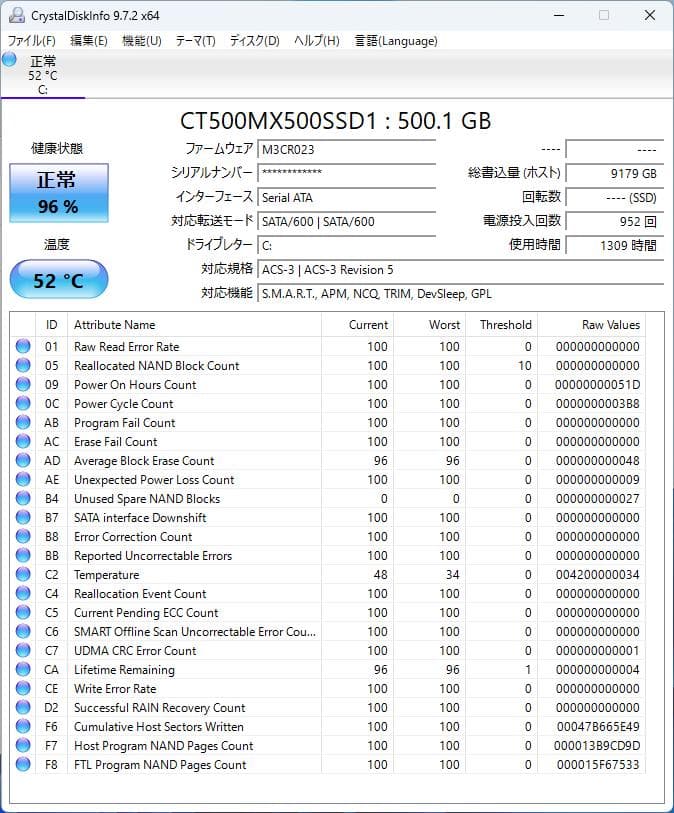Open the 機能(U) menu
Viewport: 674px width, 813px height.
coord(142,40)
